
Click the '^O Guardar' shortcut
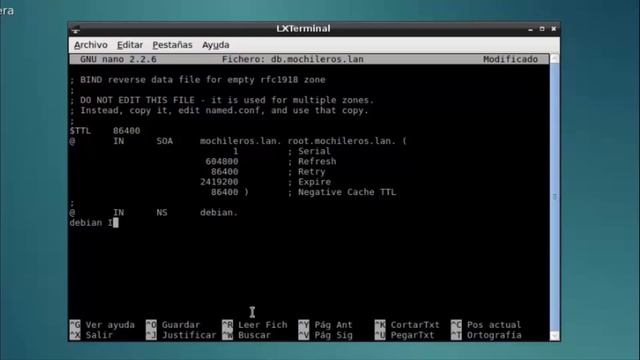pyautogui.click(x=173, y=325)
